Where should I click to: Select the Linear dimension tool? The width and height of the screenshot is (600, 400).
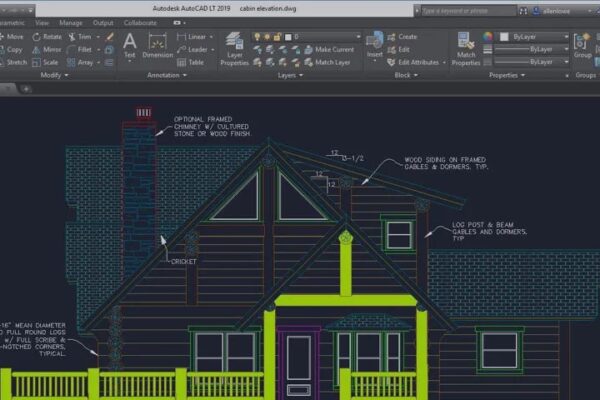[x=192, y=37]
